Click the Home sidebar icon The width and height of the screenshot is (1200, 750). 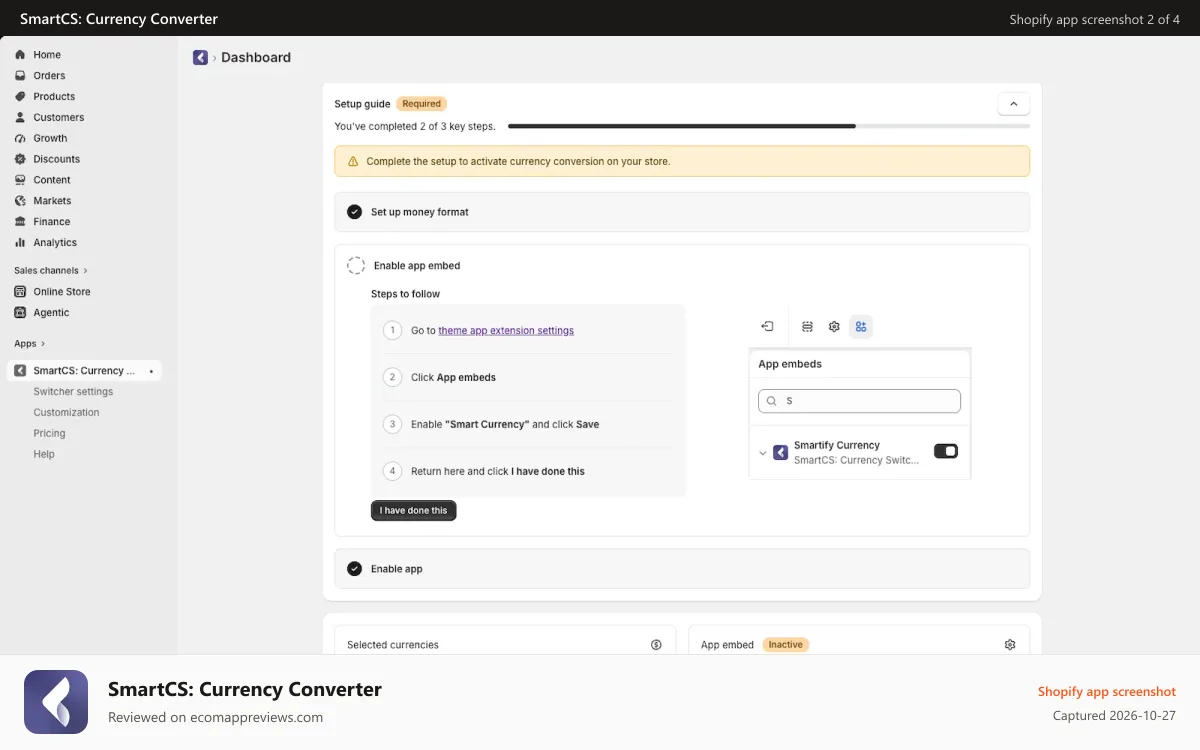click(20, 55)
